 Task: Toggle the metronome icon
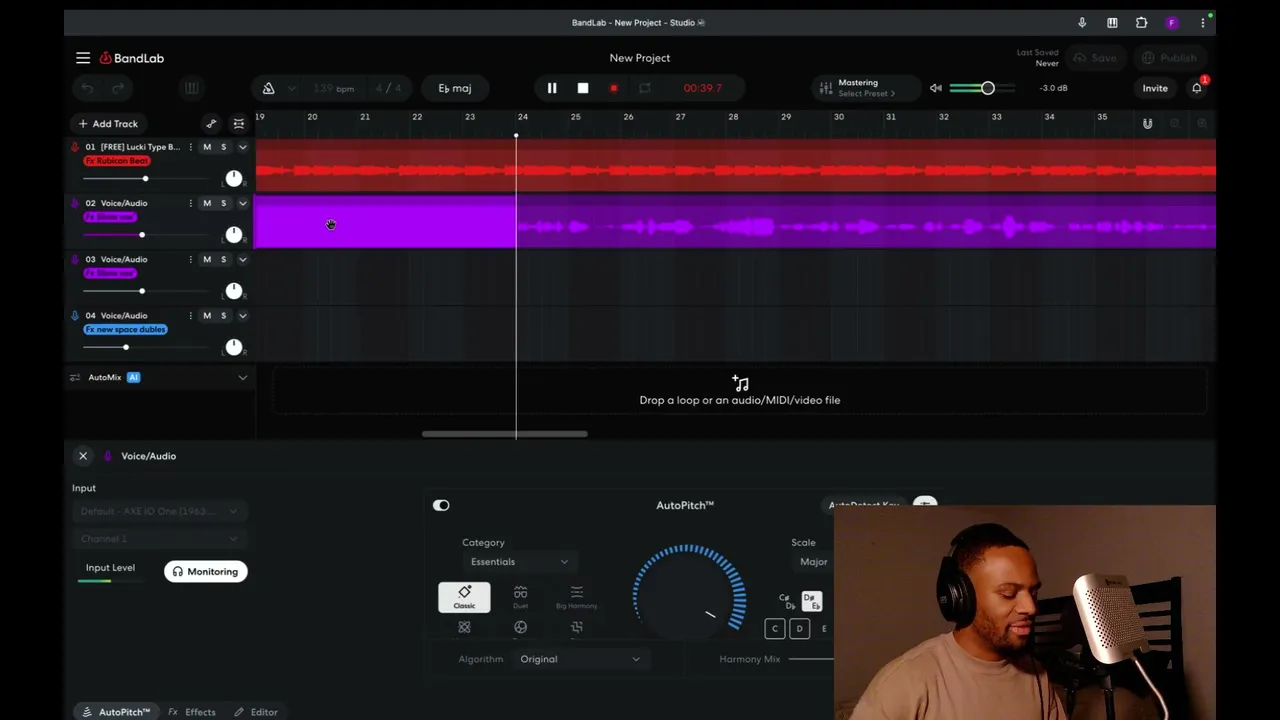click(268, 88)
